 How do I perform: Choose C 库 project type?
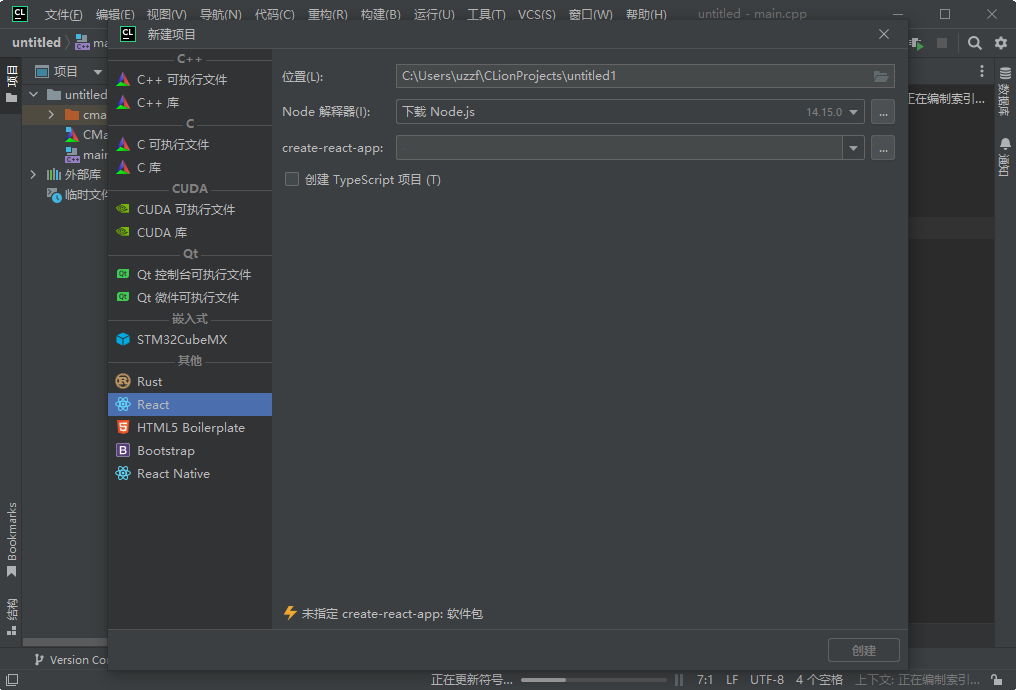[189, 167]
